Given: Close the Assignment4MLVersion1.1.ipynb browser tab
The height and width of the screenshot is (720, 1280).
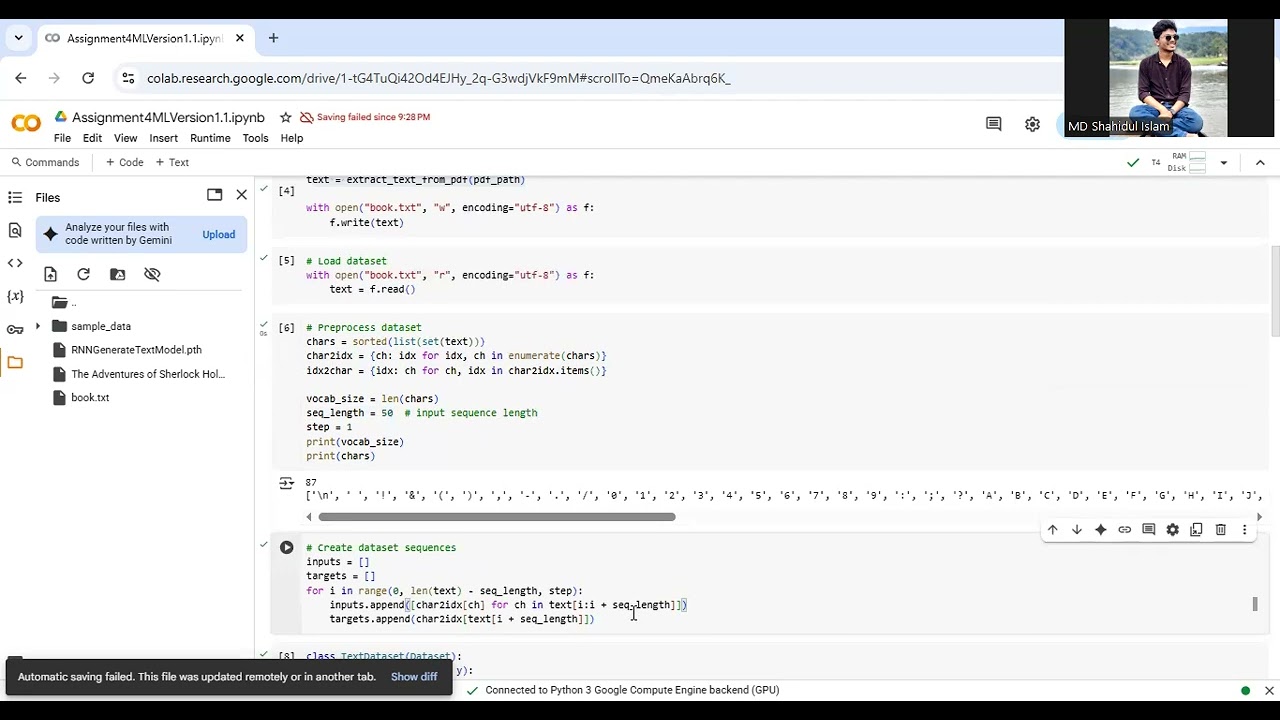Looking at the screenshot, I should coord(240,38).
